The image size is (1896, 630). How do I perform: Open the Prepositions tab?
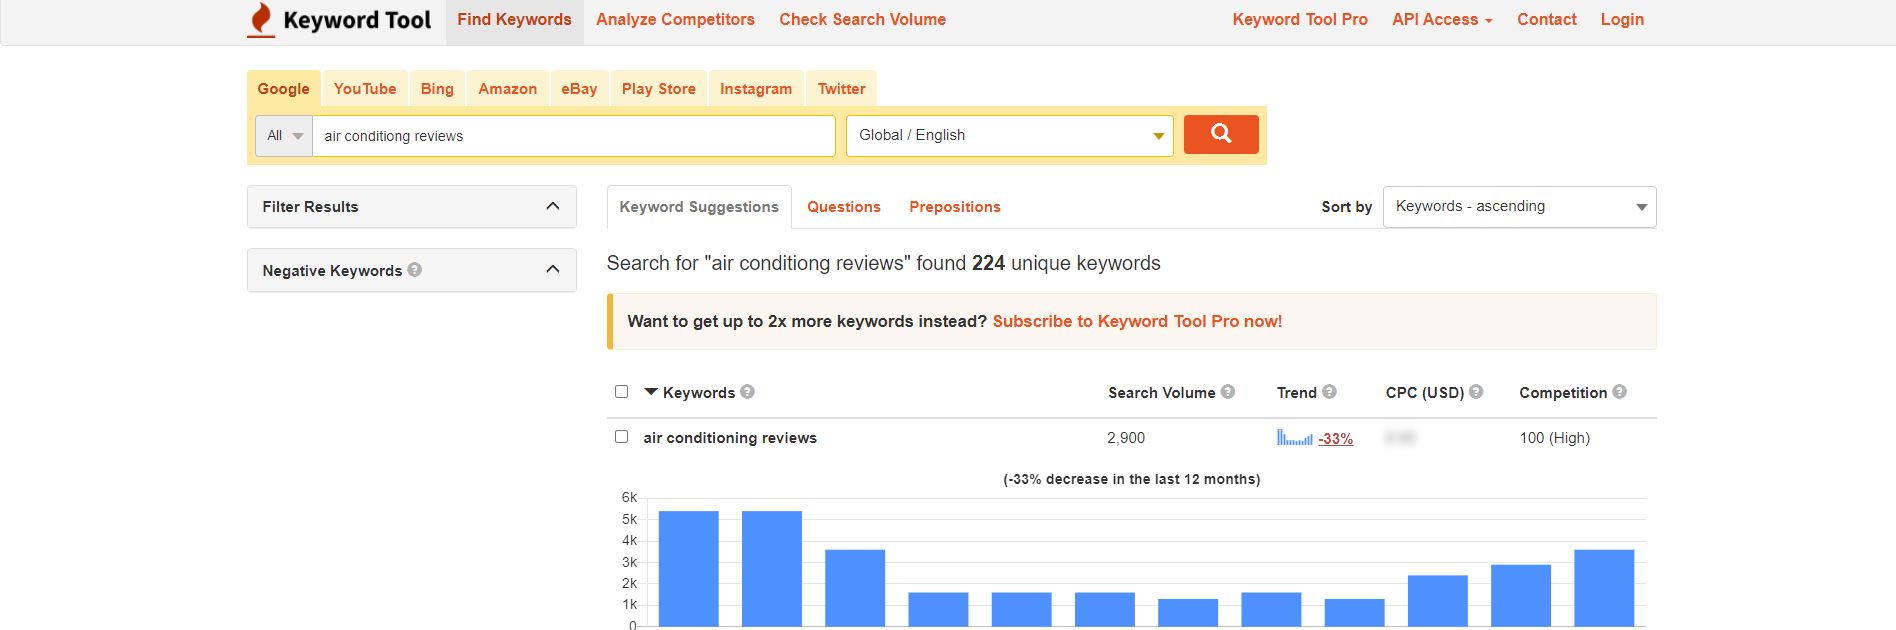tap(955, 207)
